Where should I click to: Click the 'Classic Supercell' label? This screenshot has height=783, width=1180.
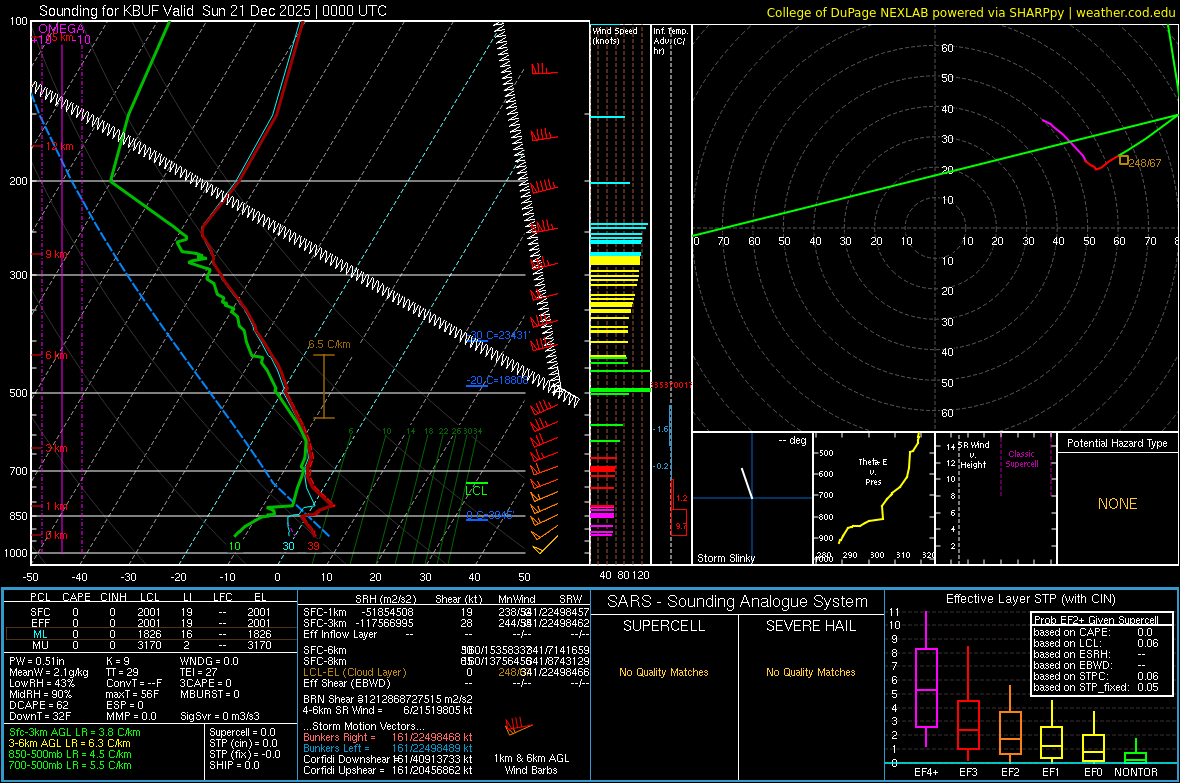click(x=1022, y=459)
